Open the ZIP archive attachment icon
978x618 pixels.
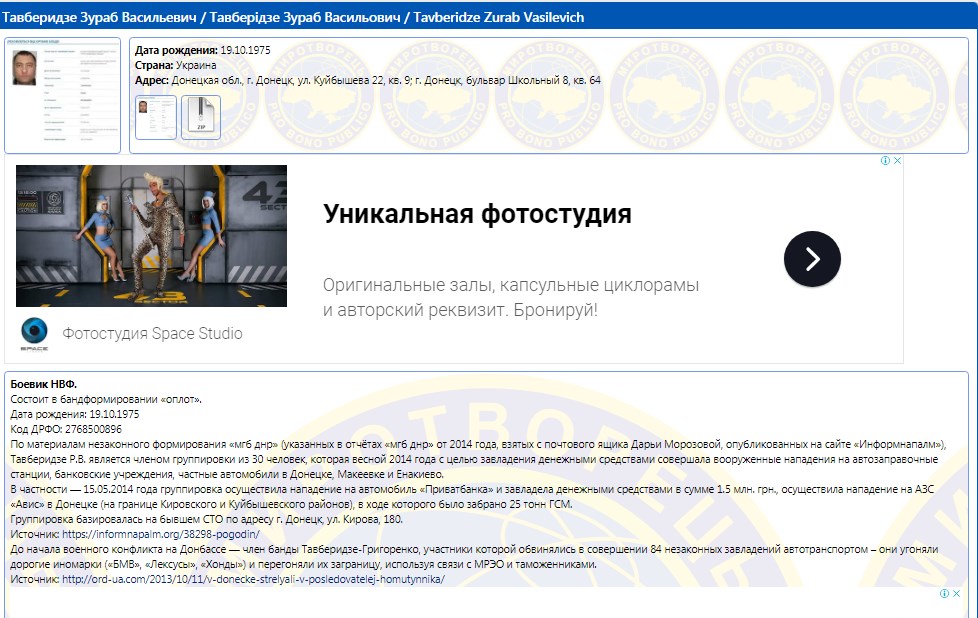click(200, 117)
